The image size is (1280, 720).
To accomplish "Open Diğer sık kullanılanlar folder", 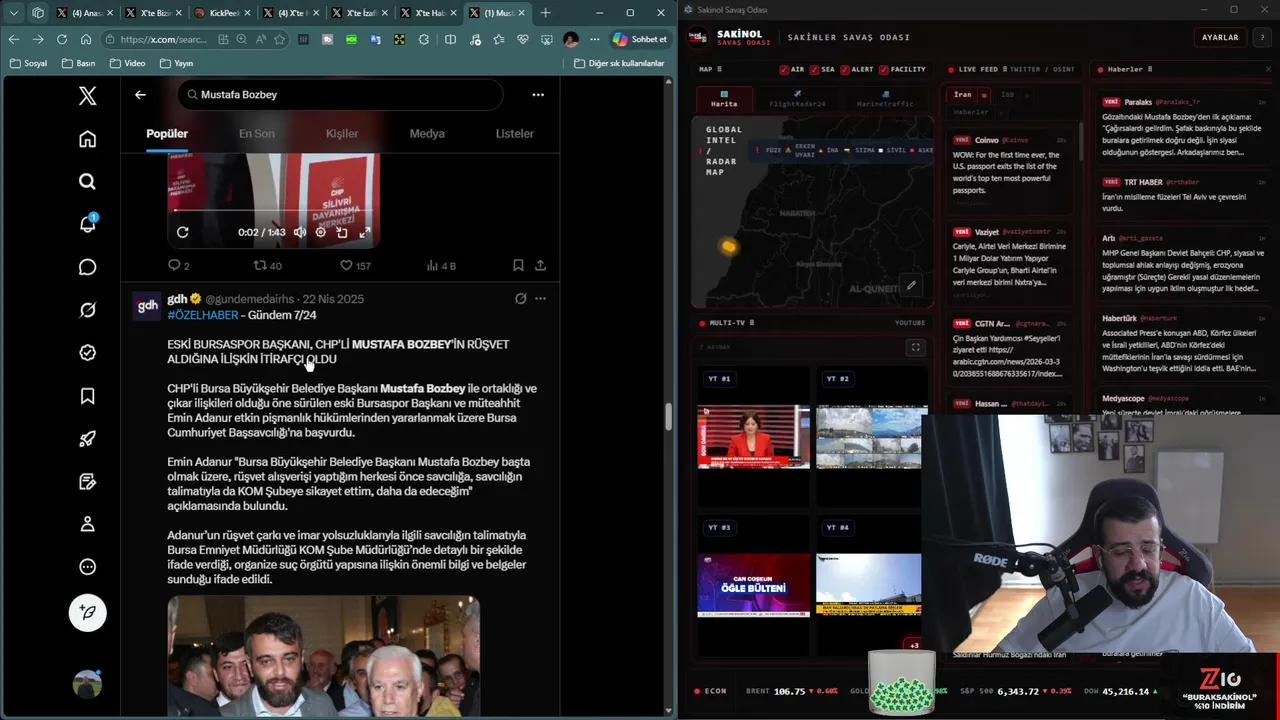I will coord(619,63).
